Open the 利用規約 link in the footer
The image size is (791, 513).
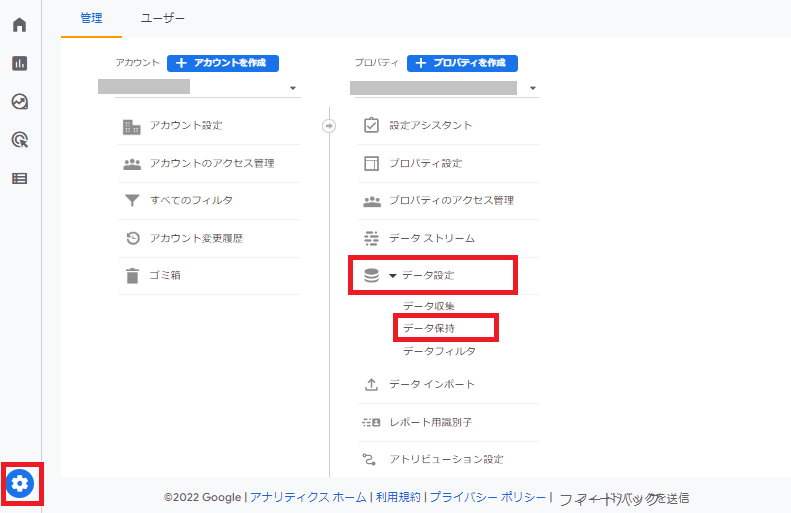pos(398,497)
